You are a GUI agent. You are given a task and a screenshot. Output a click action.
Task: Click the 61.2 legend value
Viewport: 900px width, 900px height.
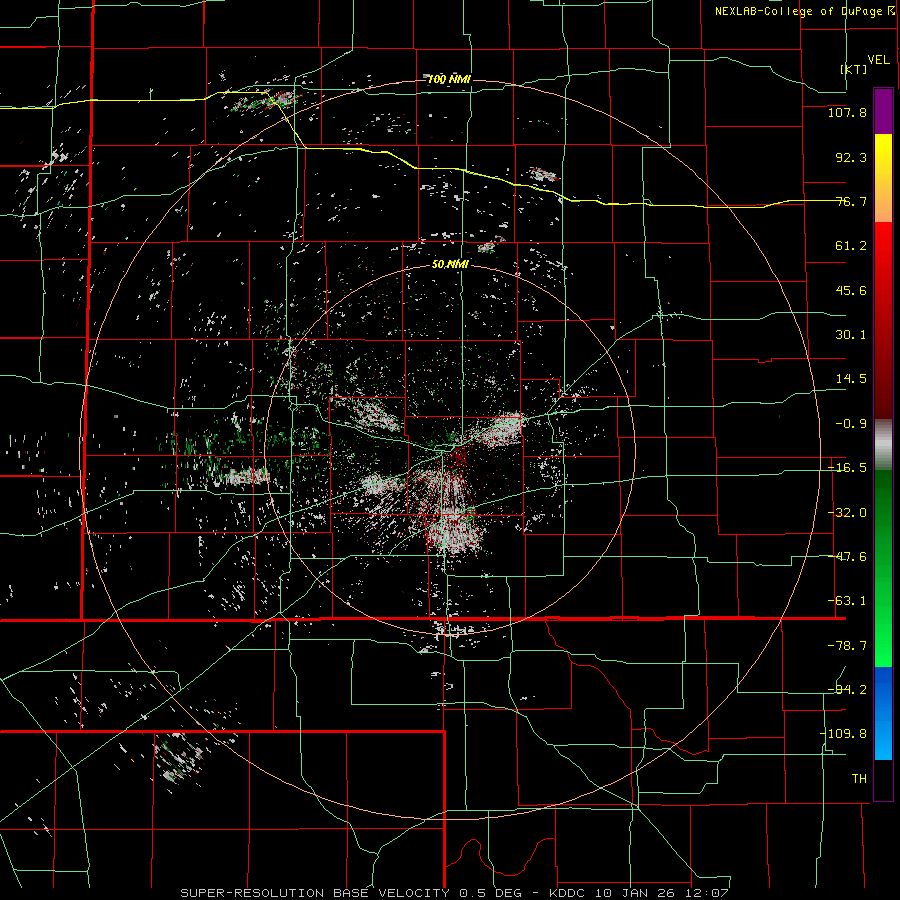[851, 246]
